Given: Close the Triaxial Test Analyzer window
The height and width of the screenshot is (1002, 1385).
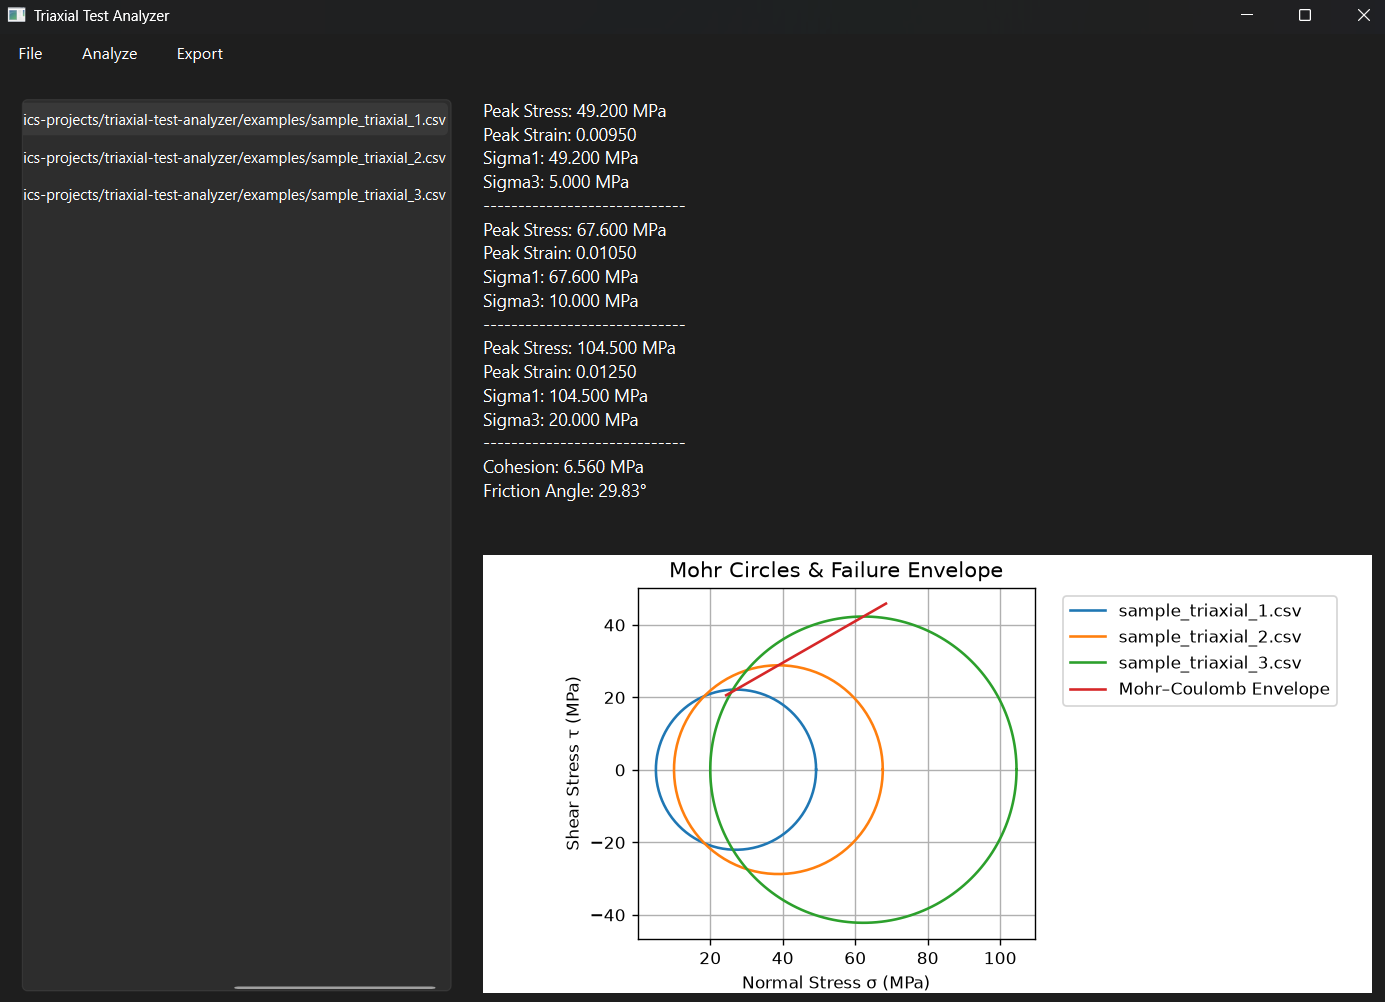Looking at the screenshot, I should 1363,15.
